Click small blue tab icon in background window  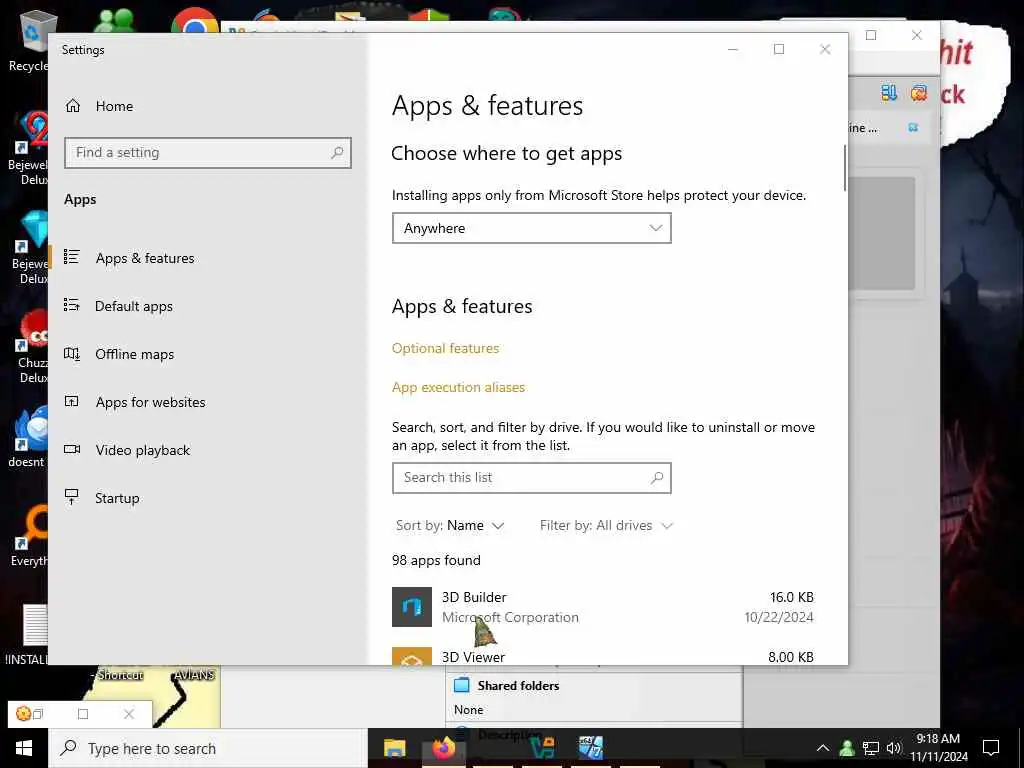pyautogui.click(x=913, y=127)
